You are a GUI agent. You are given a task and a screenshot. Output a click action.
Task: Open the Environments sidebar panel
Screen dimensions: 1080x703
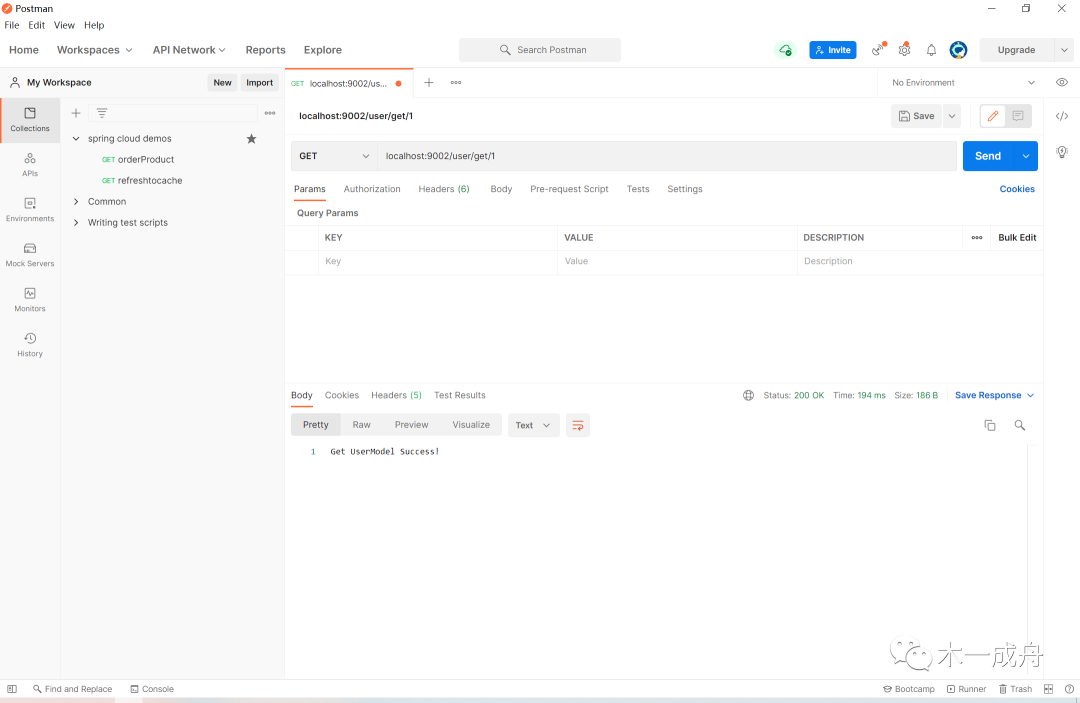pyautogui.click(x=30, y=210)
